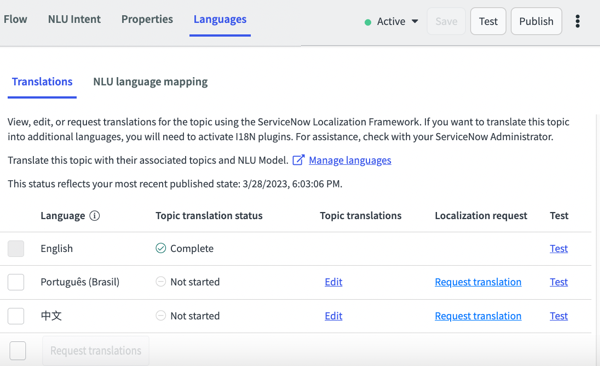Viewport: 600px width, 366px height.
Task: Go to the Properties tab
Action: tap(147, 19)
